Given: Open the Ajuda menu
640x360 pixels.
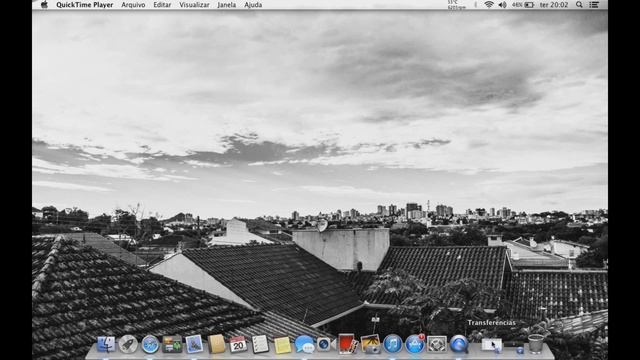Looking at the screenshot, I should [253, 5].
